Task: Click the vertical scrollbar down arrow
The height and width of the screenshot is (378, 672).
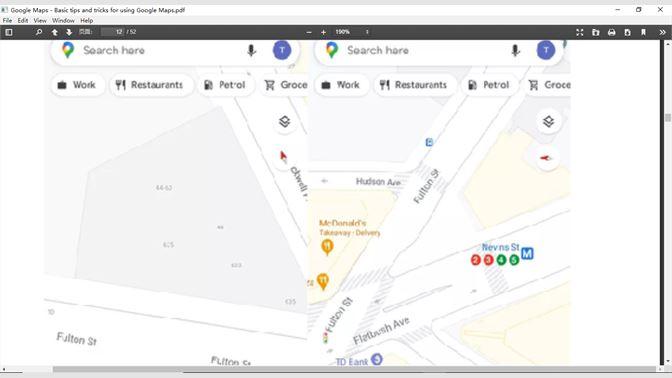Action: tap(668, 361)
